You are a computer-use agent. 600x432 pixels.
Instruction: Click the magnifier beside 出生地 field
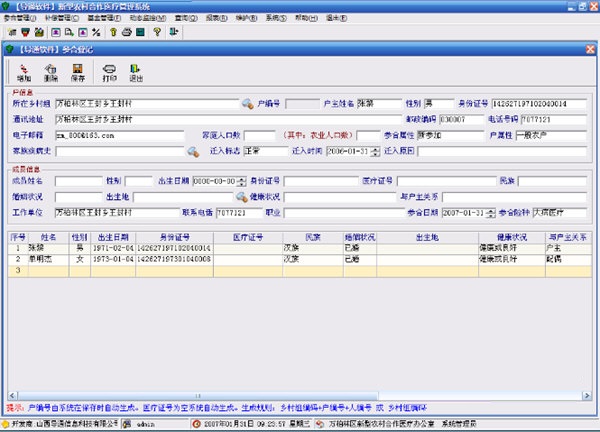(241, 197)
